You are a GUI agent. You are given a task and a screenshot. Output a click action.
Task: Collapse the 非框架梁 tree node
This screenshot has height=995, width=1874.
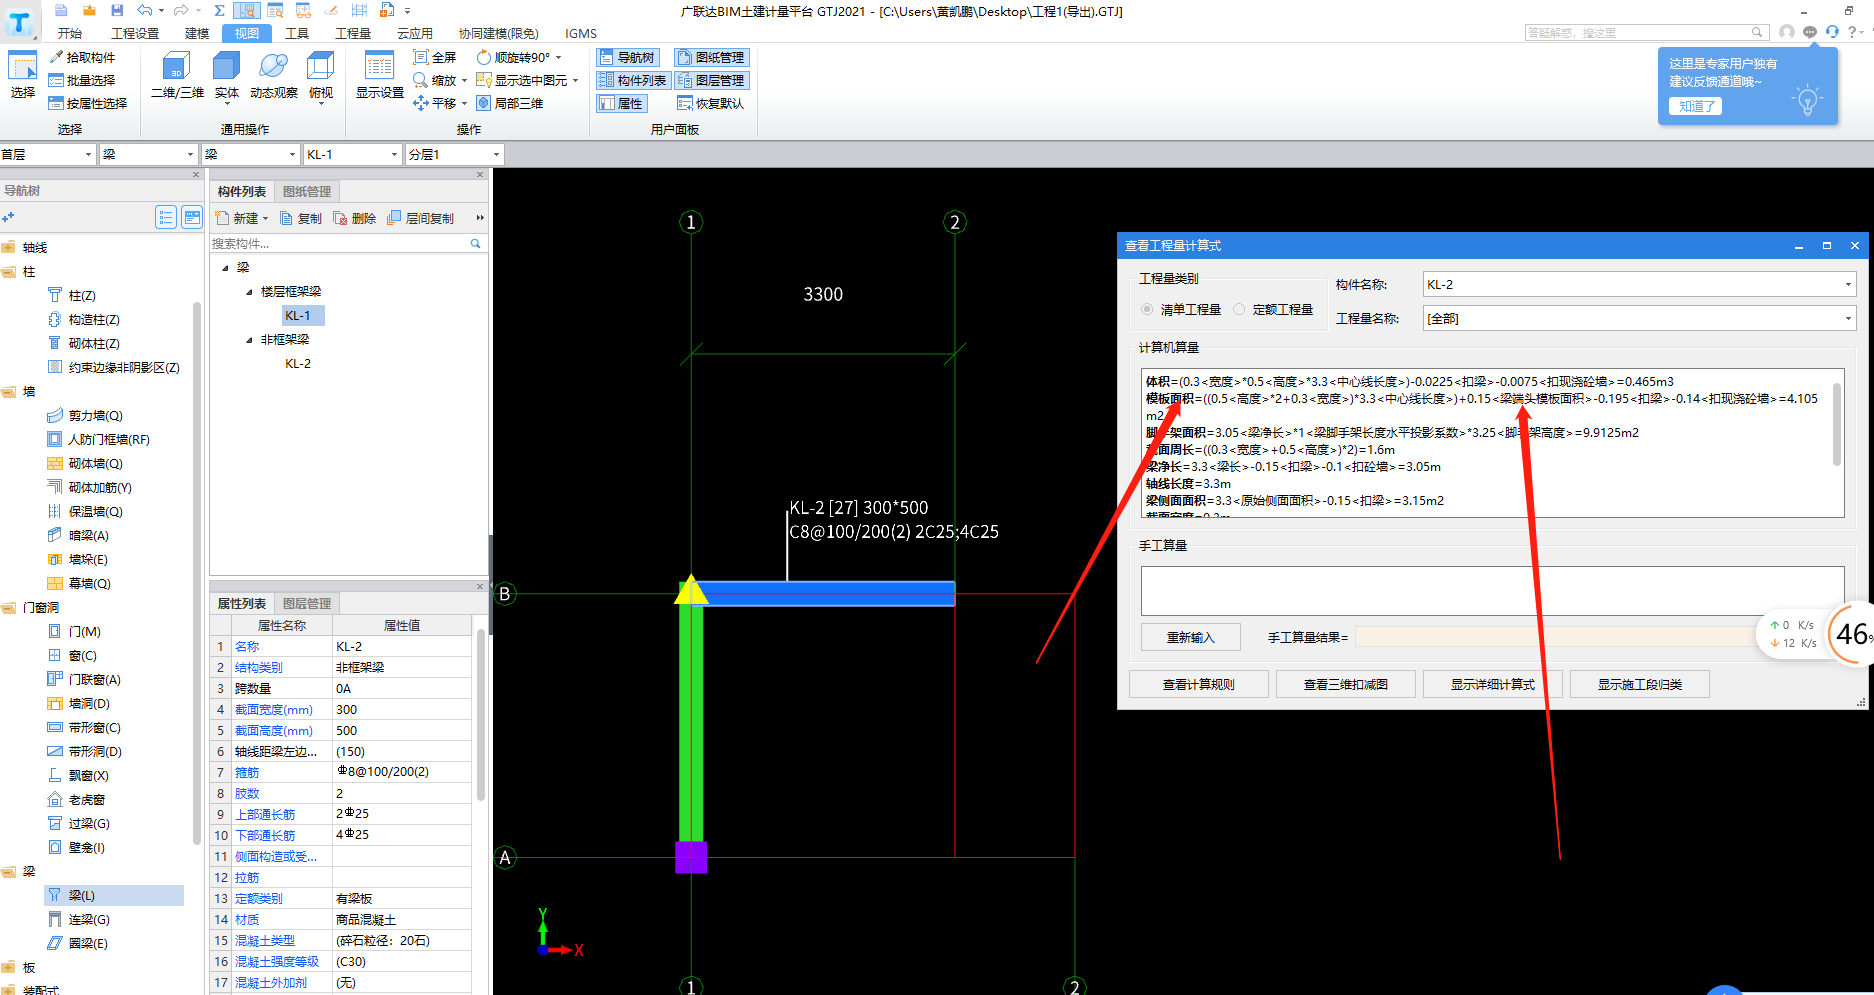(250, 340)
